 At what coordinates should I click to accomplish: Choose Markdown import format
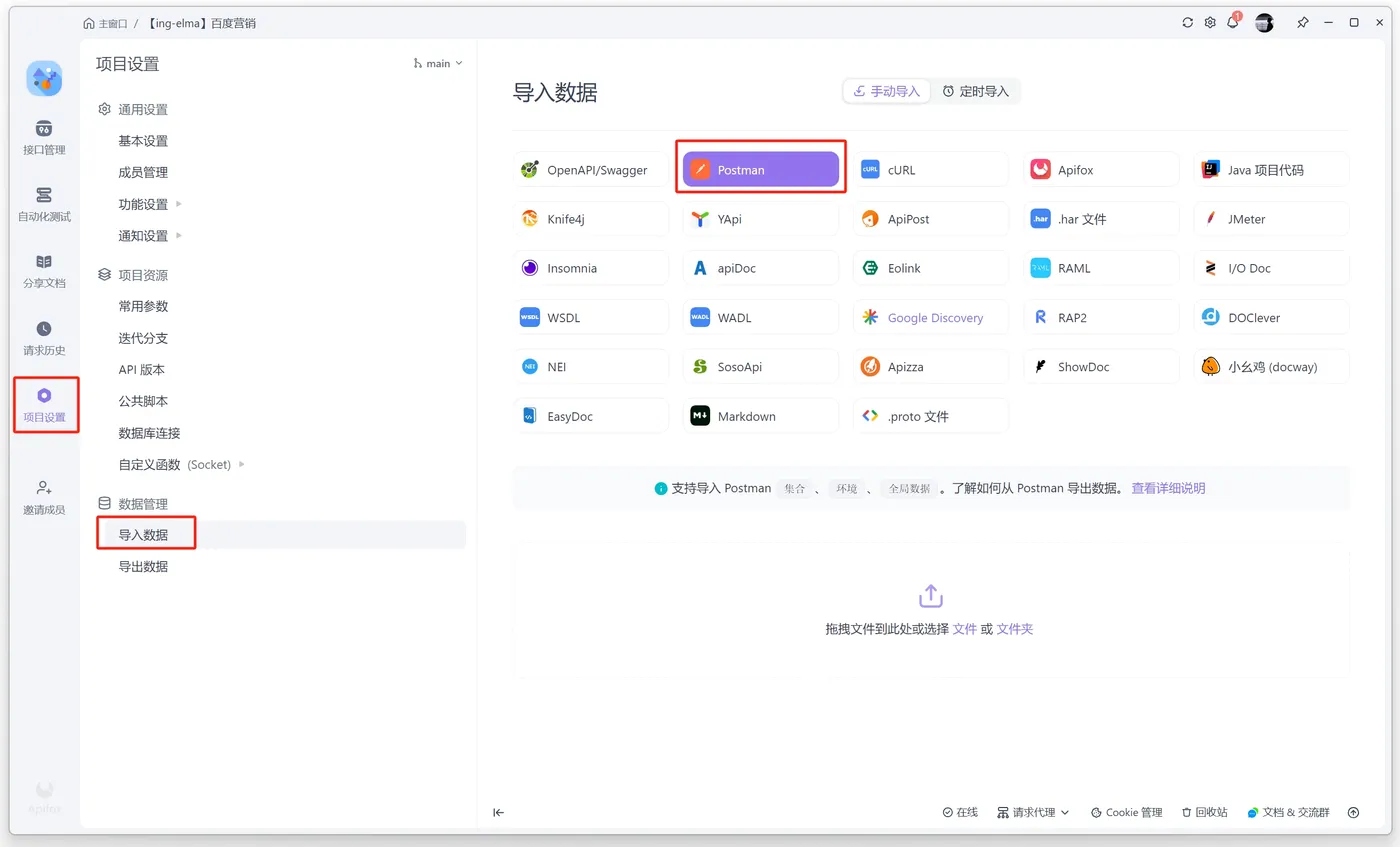[761, 416]
